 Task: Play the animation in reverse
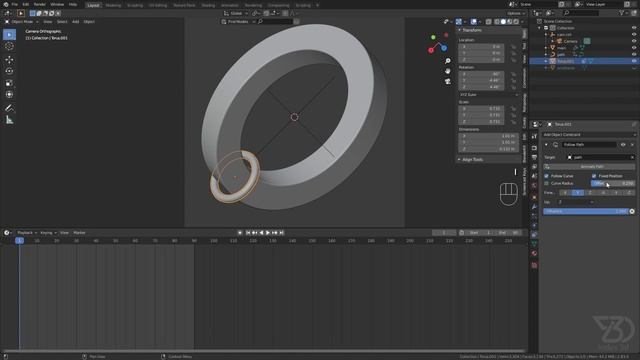pos(261,233)
